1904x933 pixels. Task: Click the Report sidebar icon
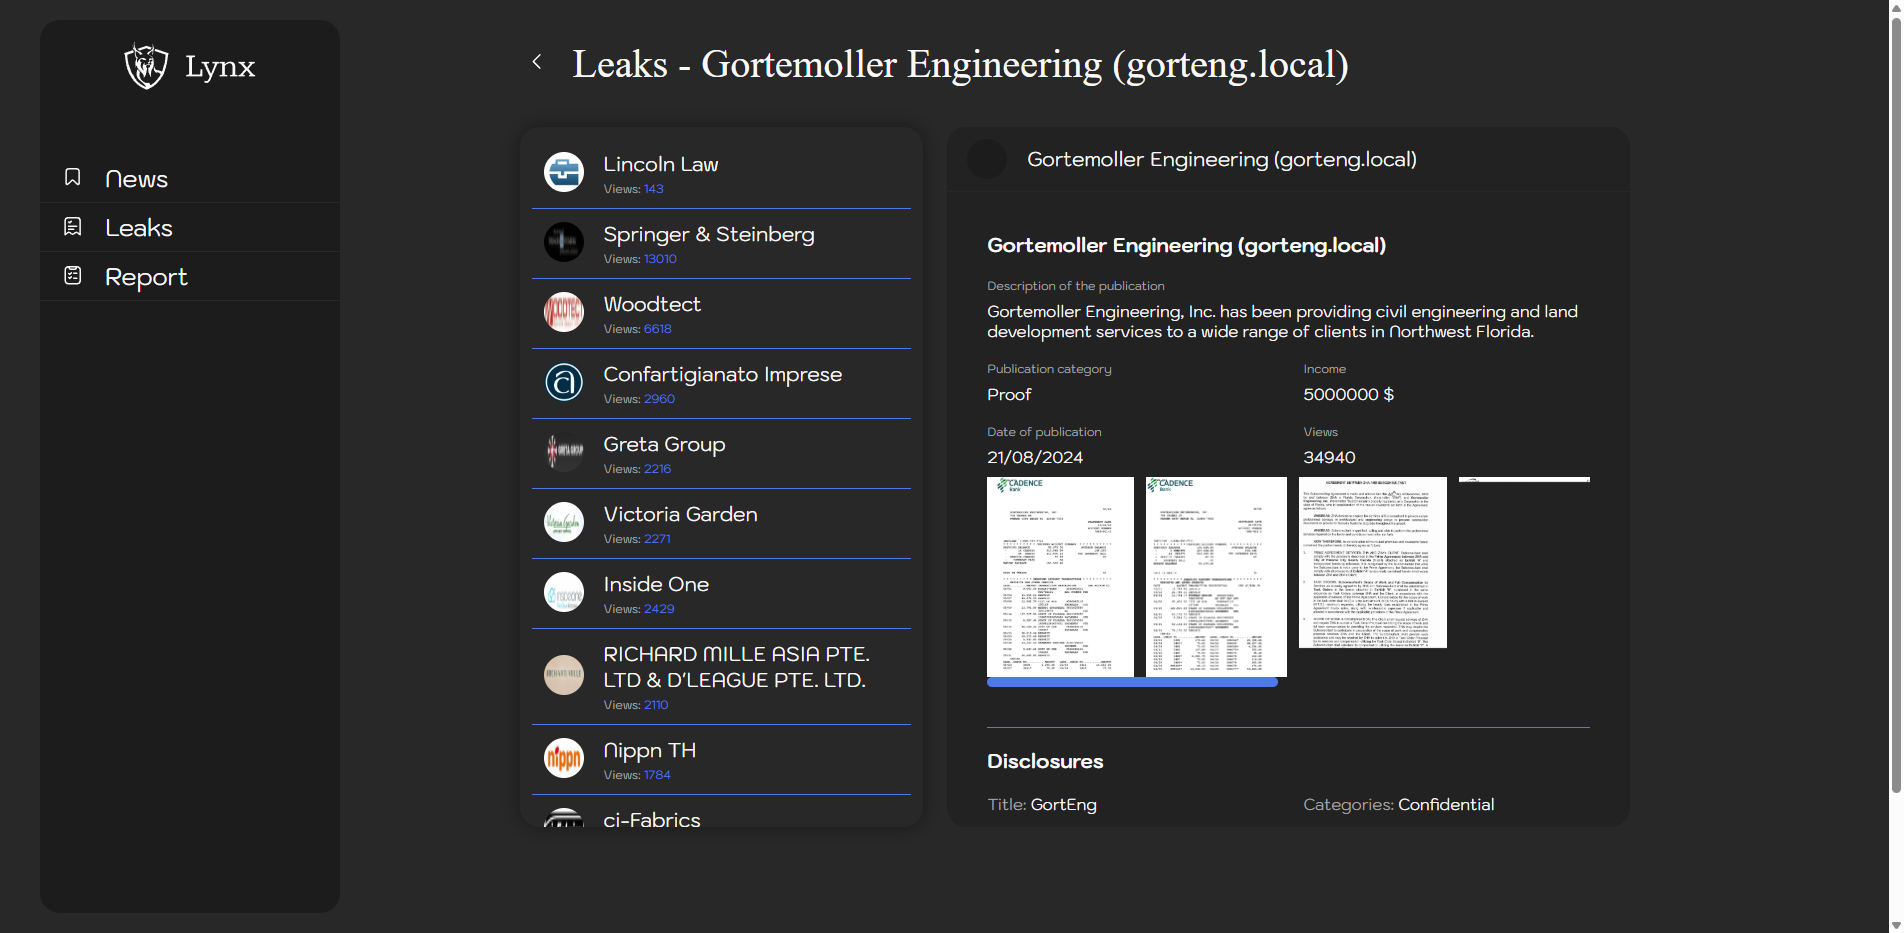73,276
